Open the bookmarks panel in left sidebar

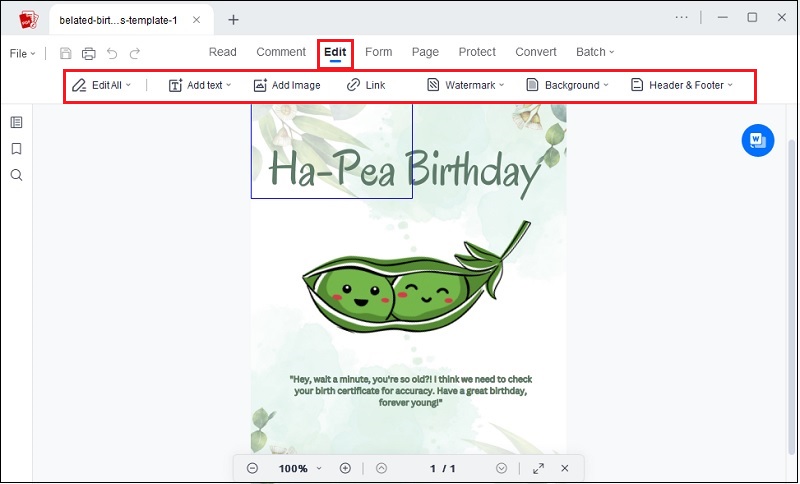[16, 148]
